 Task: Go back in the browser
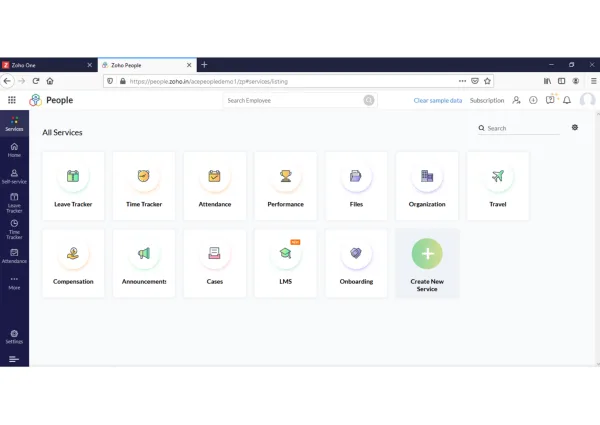[7, 81]
